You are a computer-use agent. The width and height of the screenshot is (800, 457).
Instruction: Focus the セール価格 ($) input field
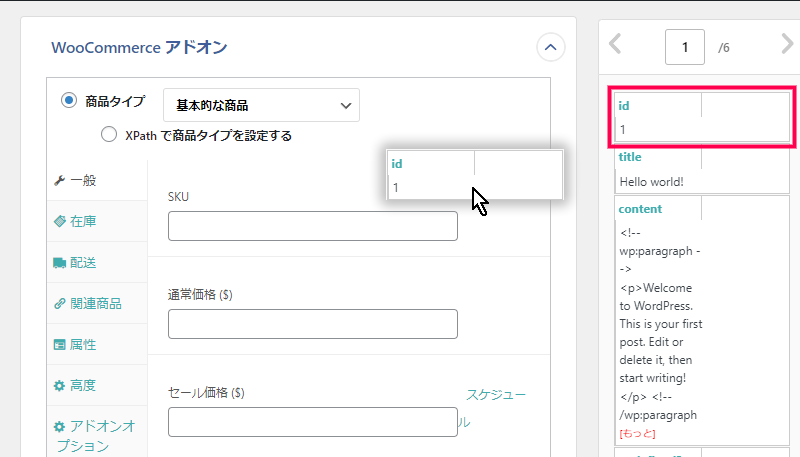pyautogui.click(x=313, y=422)
